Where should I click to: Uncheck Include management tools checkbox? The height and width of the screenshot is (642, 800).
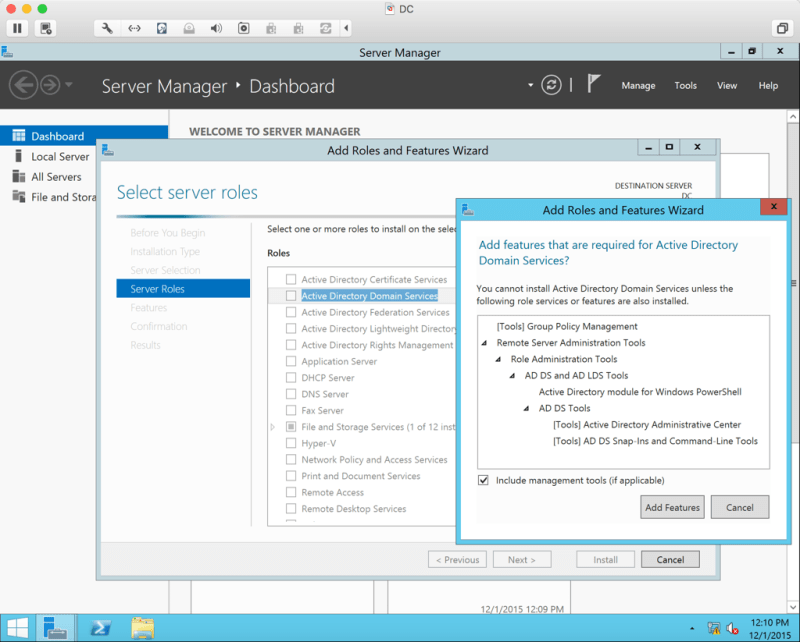(x=485, y=481)
